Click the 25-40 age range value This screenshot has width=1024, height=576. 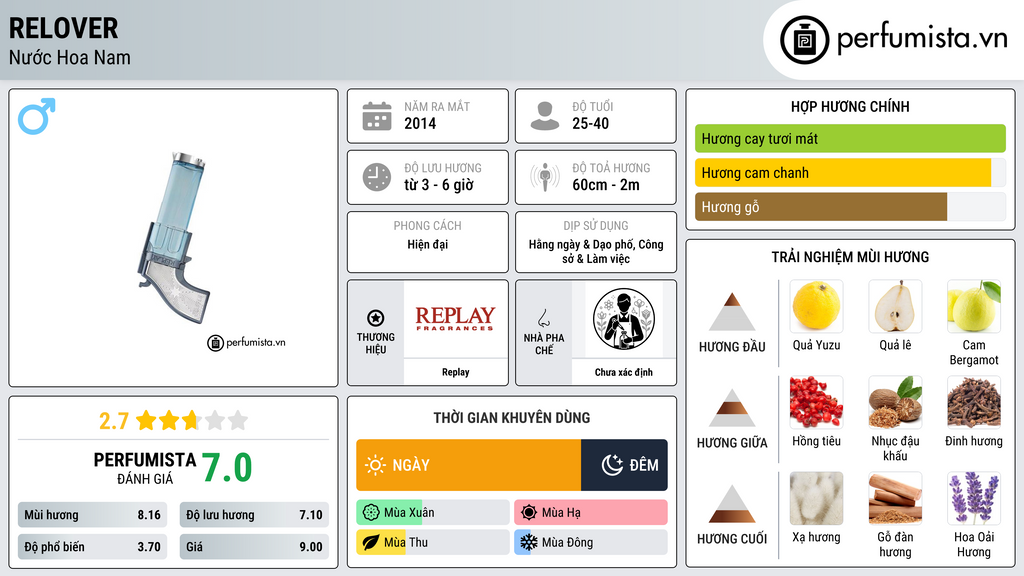pos(590,123)
